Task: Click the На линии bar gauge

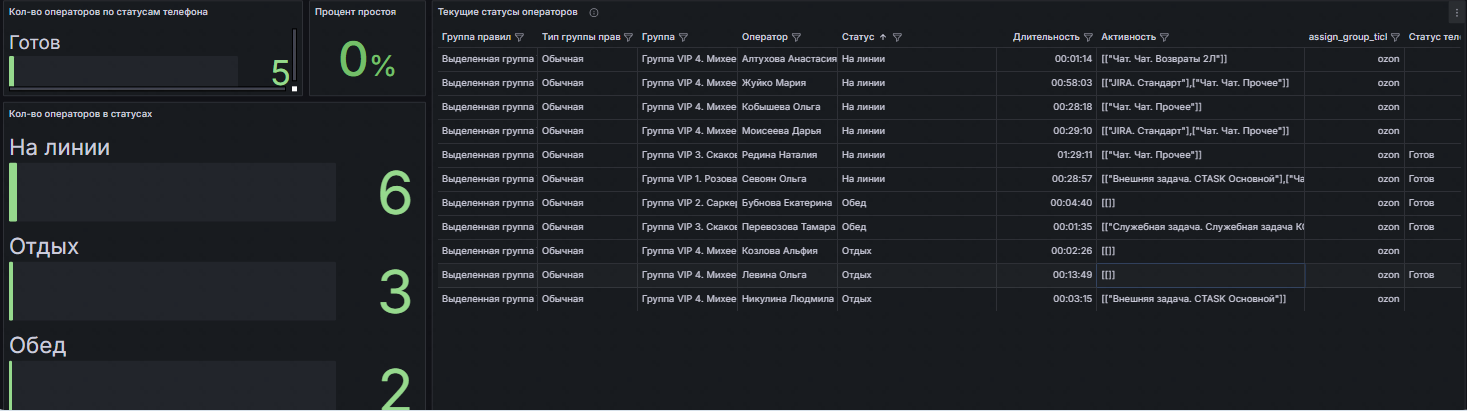Action: 172,192
